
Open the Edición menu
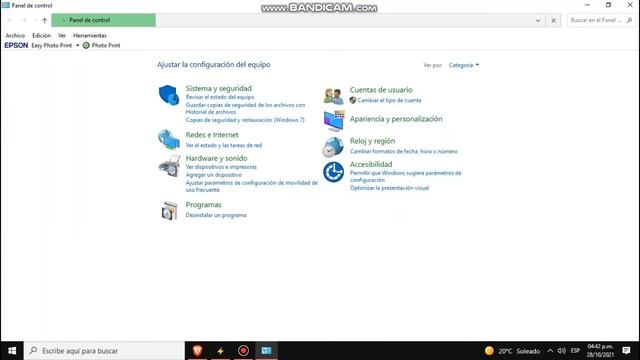tap(41, 36)
